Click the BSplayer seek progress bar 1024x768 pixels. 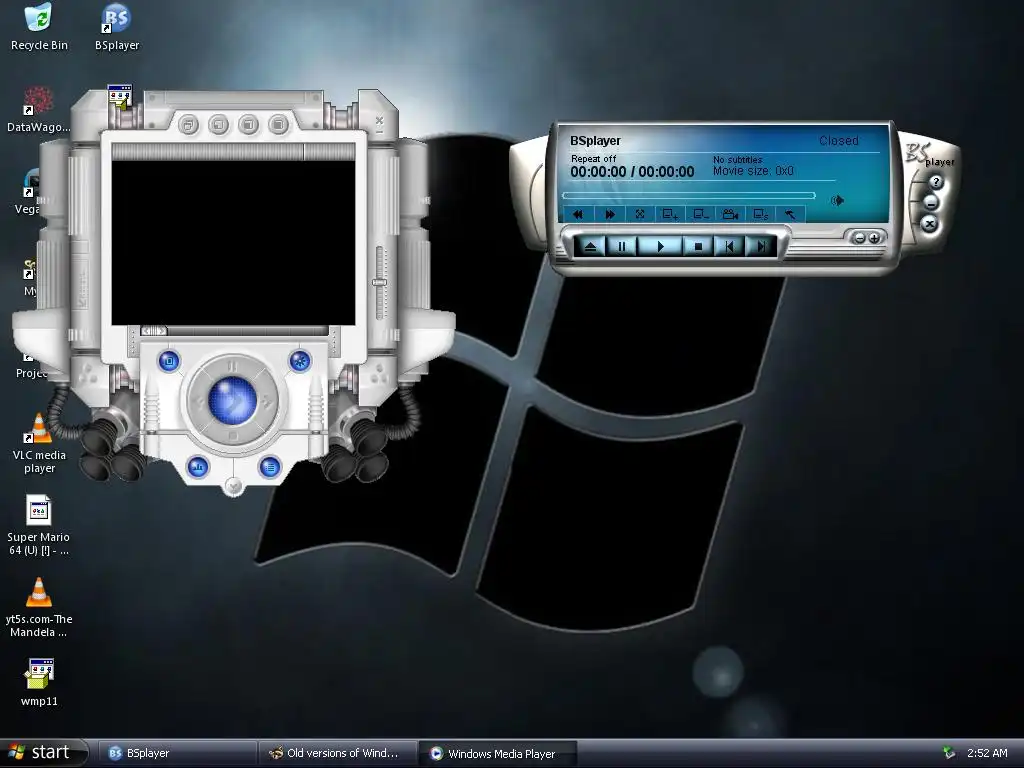tap(689, 195)
